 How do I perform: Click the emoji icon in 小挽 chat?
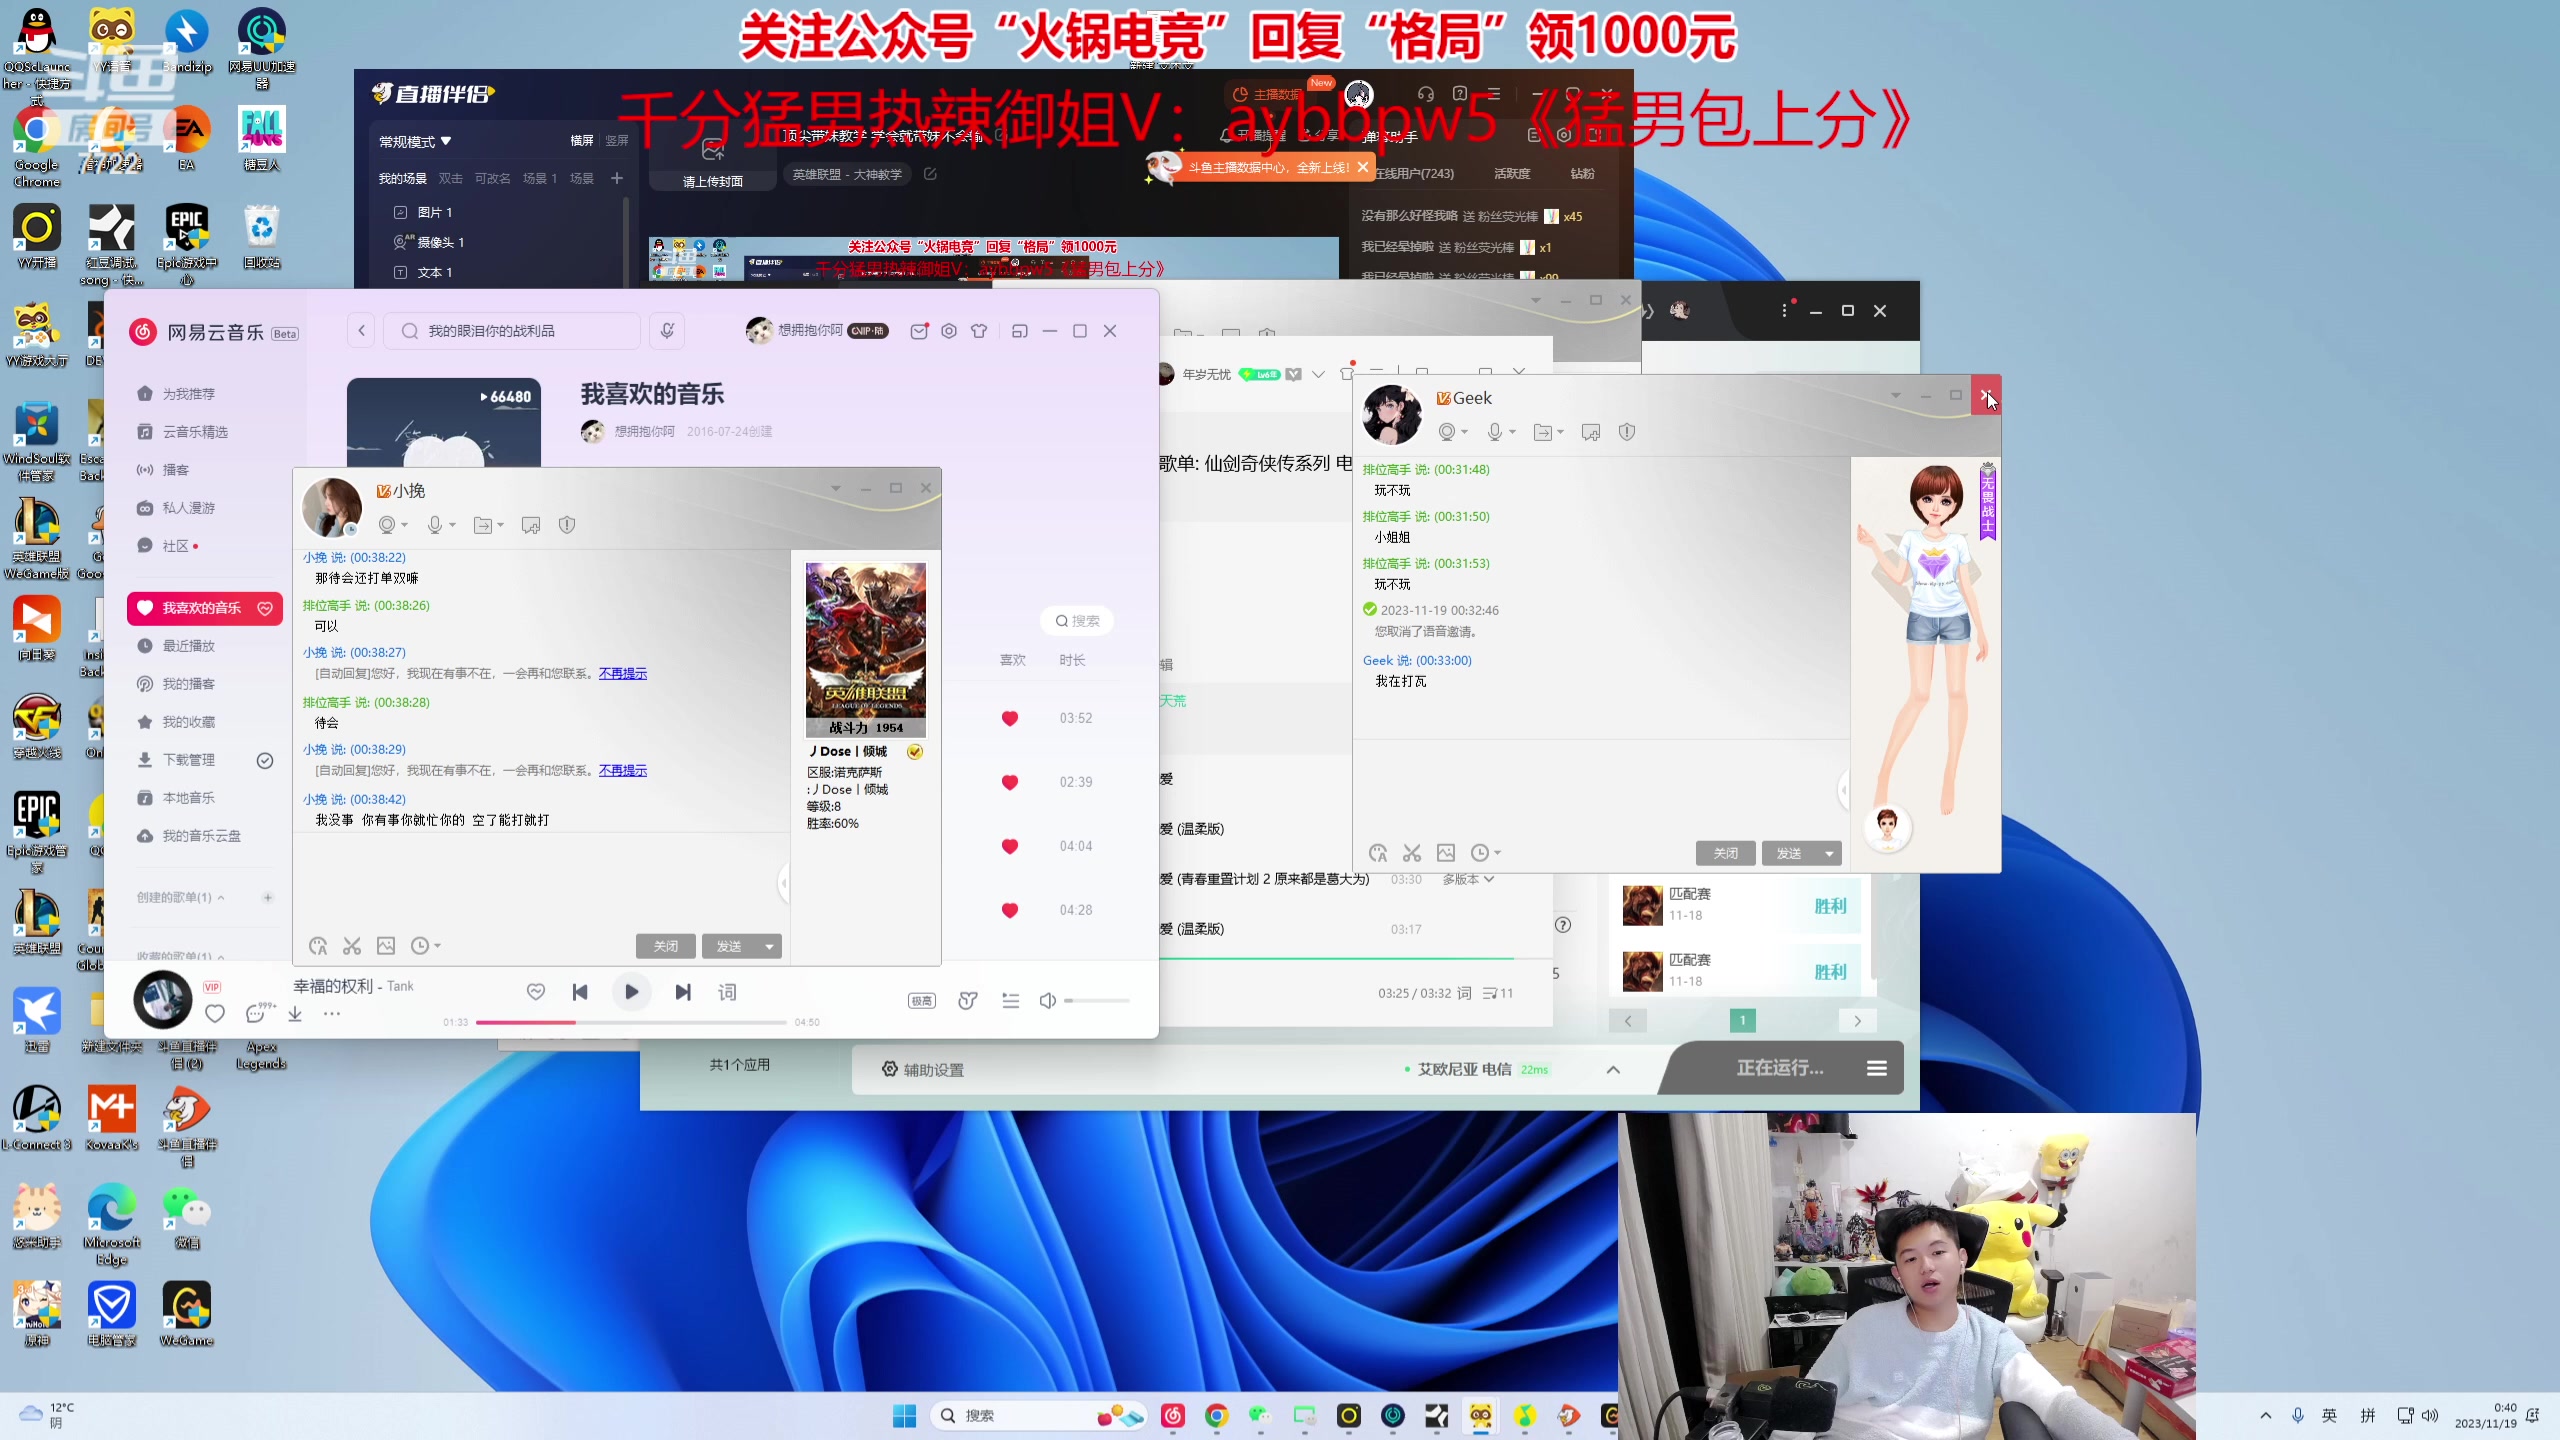(318, 946)
